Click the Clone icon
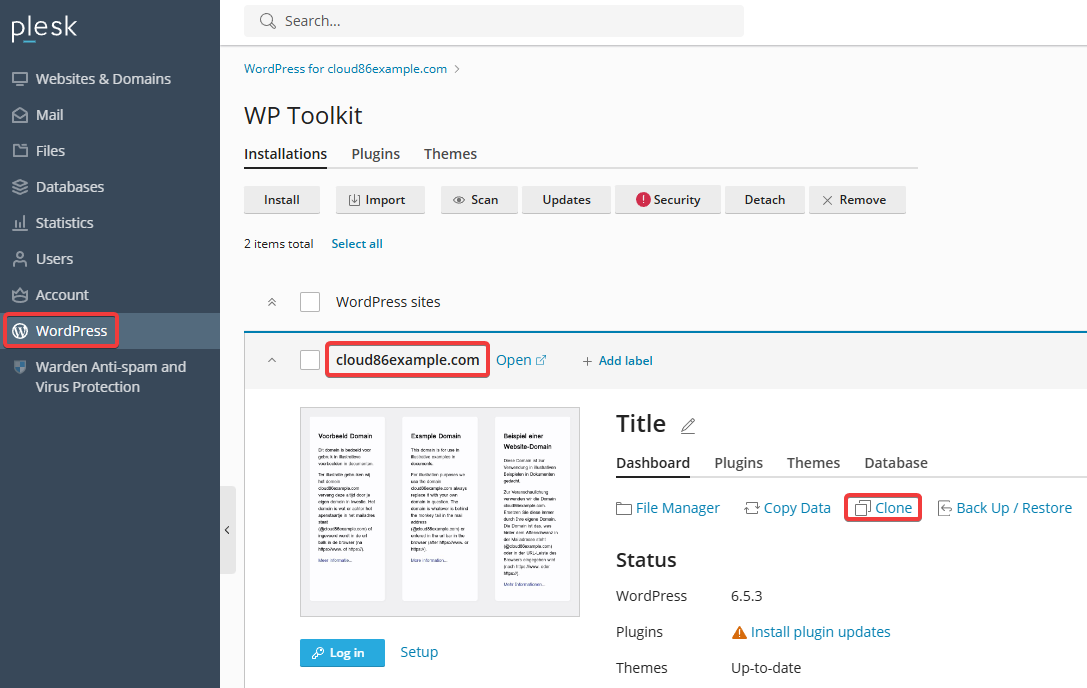The image size is (1087, 688). coord(862,508)
